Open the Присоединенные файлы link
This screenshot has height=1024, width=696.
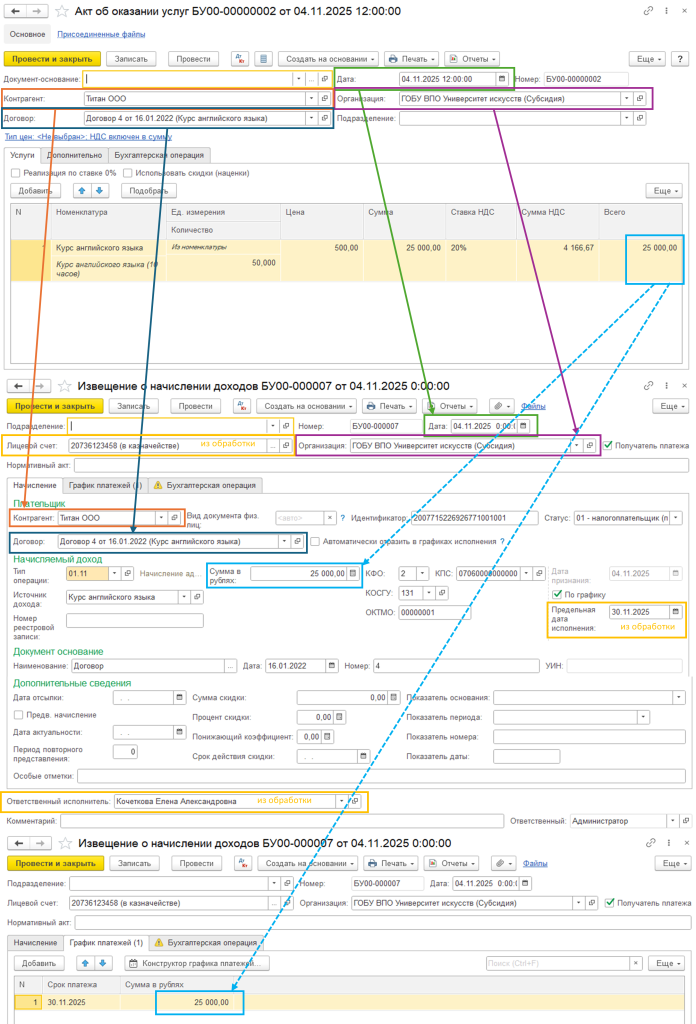point(101,34)
